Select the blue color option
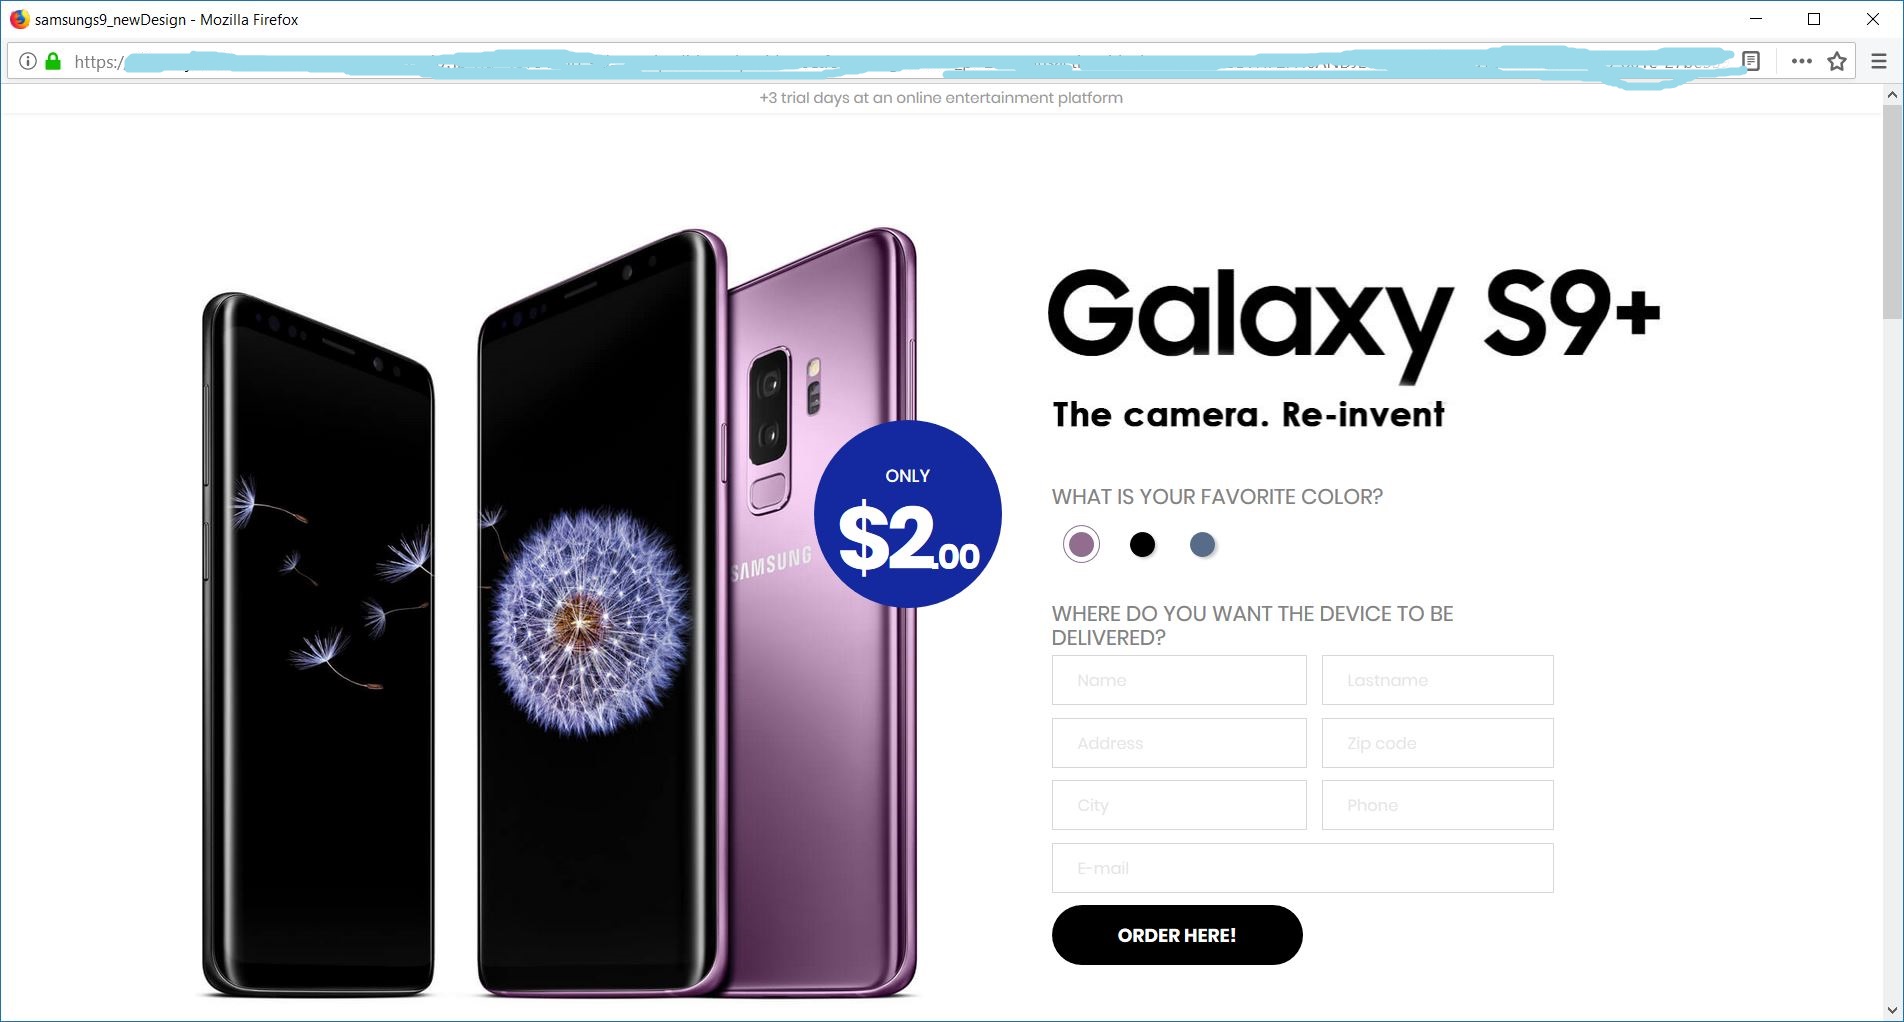This screenshot has height=1022, width=1904. tap(1202, 544)
